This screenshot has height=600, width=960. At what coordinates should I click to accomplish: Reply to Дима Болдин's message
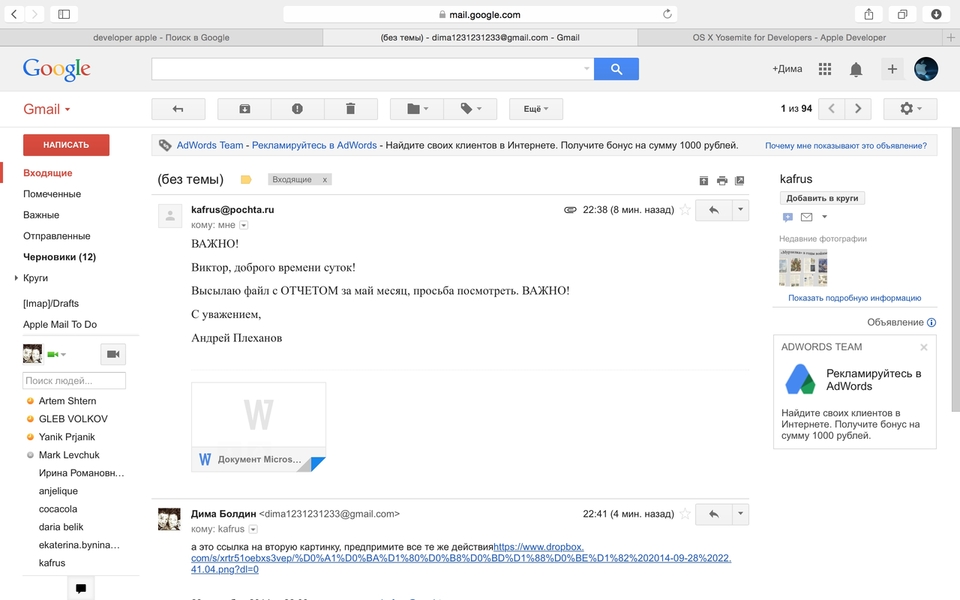[x=714, y=514]
